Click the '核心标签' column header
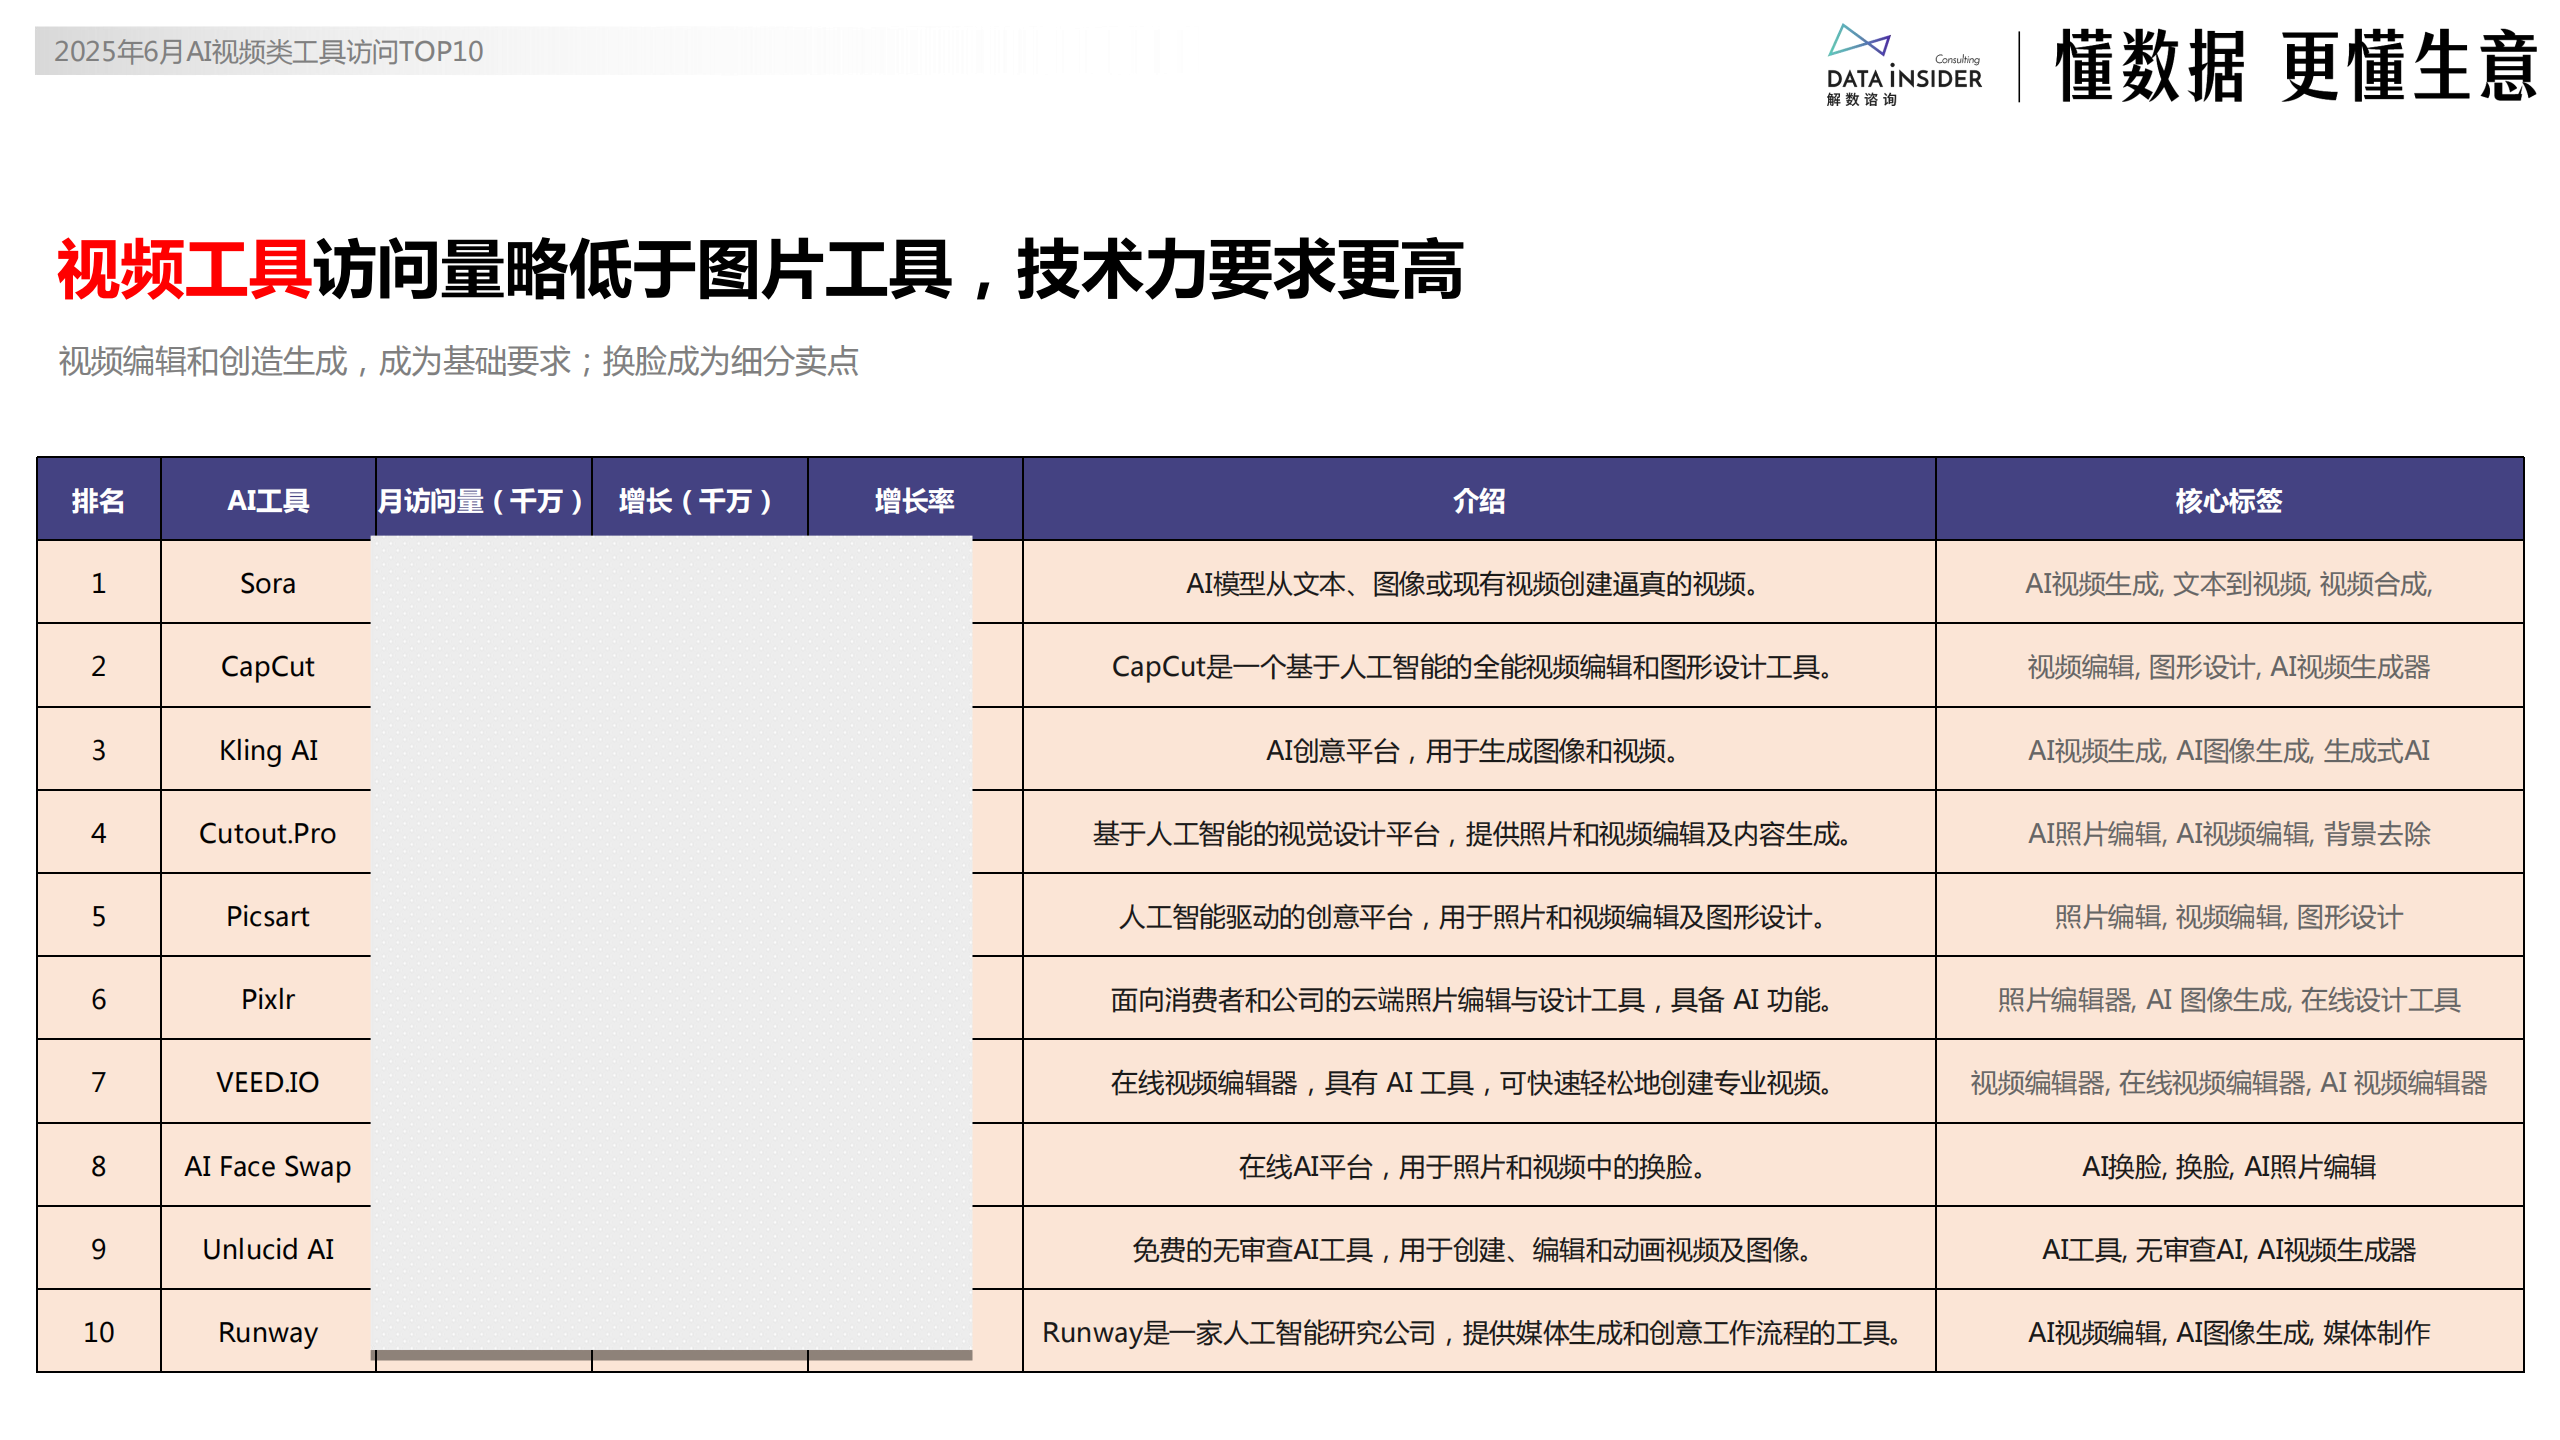The width and height of the screenshot is (2560, 1440). pos(2229,500)
